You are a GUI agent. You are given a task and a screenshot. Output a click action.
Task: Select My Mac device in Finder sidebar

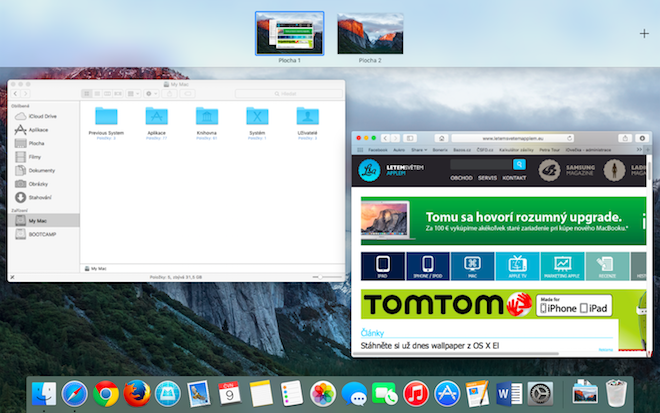pos(43,220)
